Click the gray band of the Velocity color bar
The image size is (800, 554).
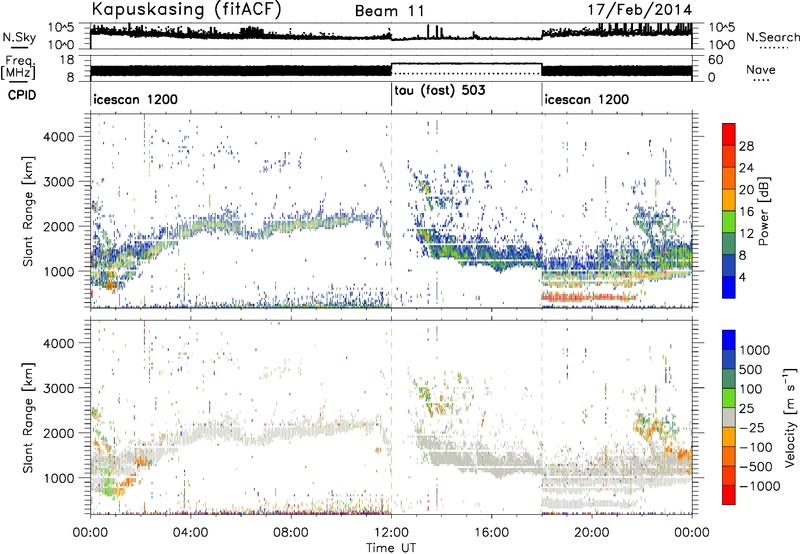(x=729, y=418)
